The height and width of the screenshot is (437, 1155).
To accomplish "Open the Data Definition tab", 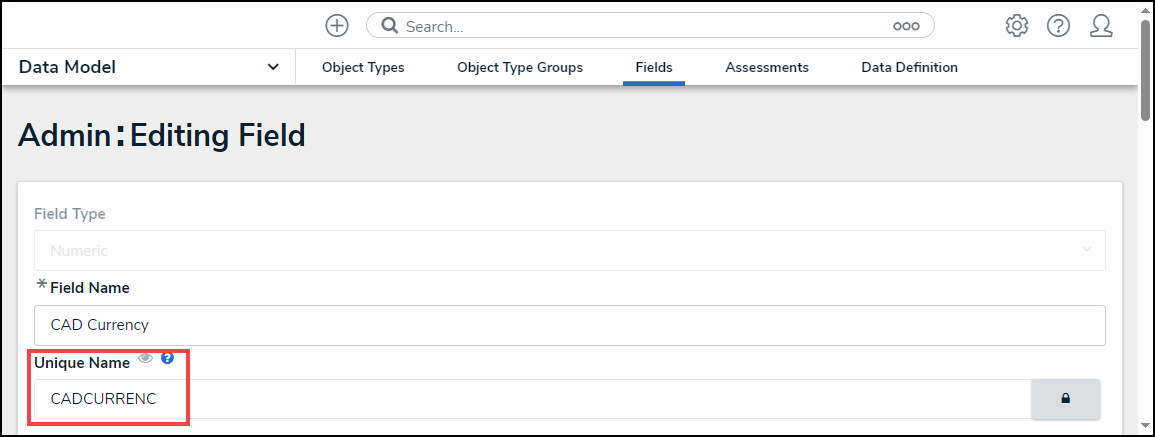I will [x=909, y=68].
